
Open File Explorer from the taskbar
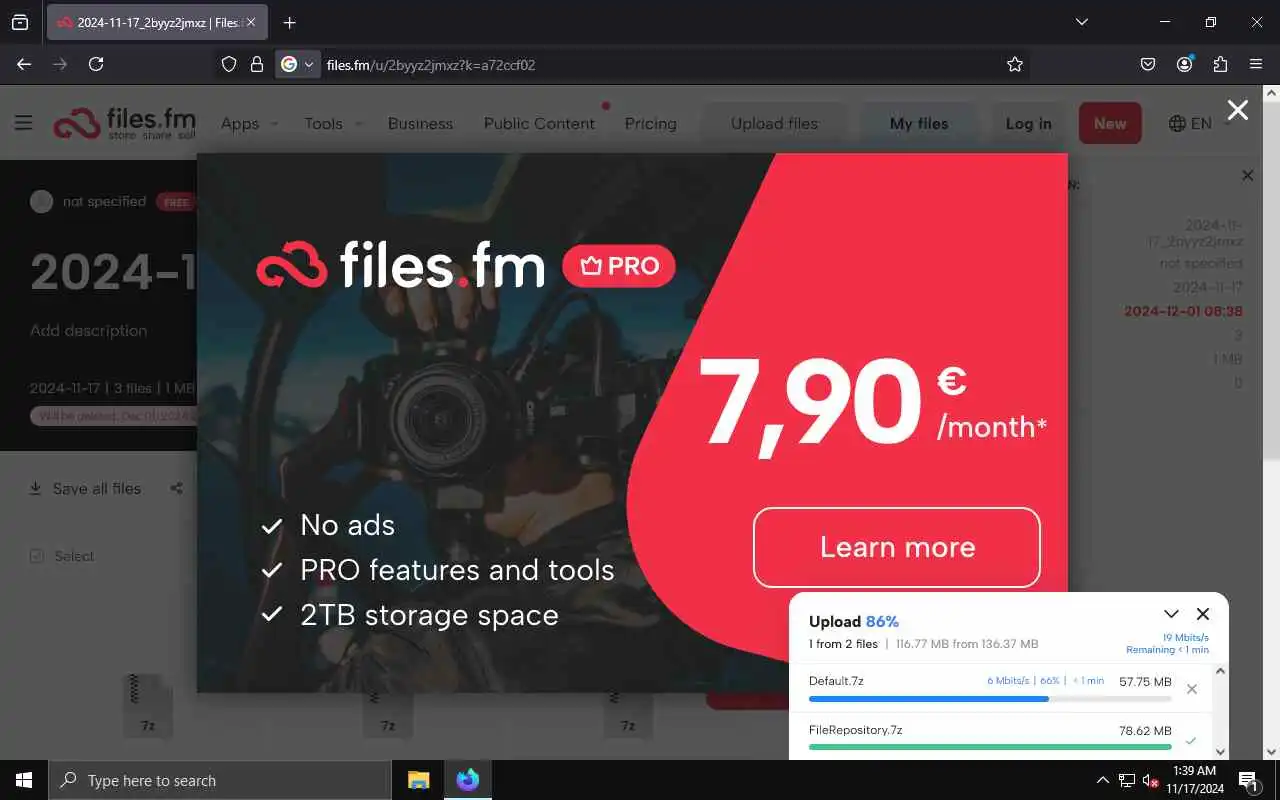click(x=418, y=780)
